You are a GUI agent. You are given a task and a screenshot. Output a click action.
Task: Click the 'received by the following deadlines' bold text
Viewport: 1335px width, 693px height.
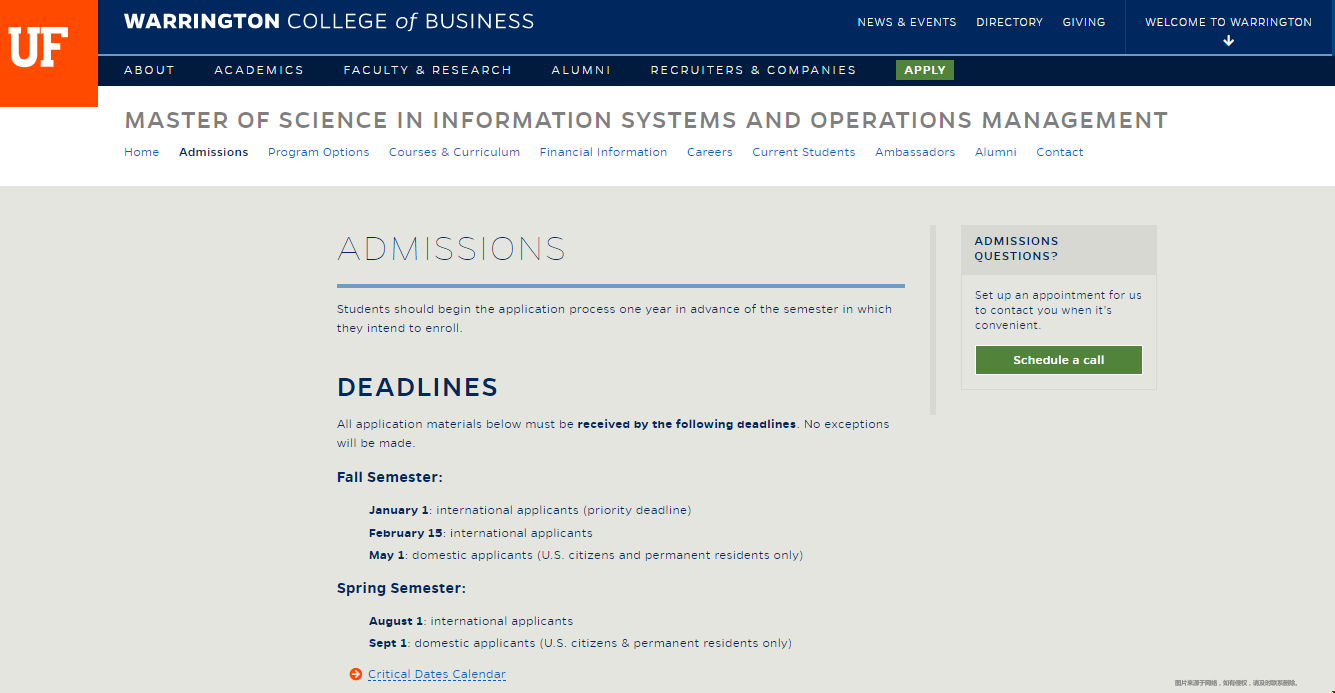click(687, 424)
